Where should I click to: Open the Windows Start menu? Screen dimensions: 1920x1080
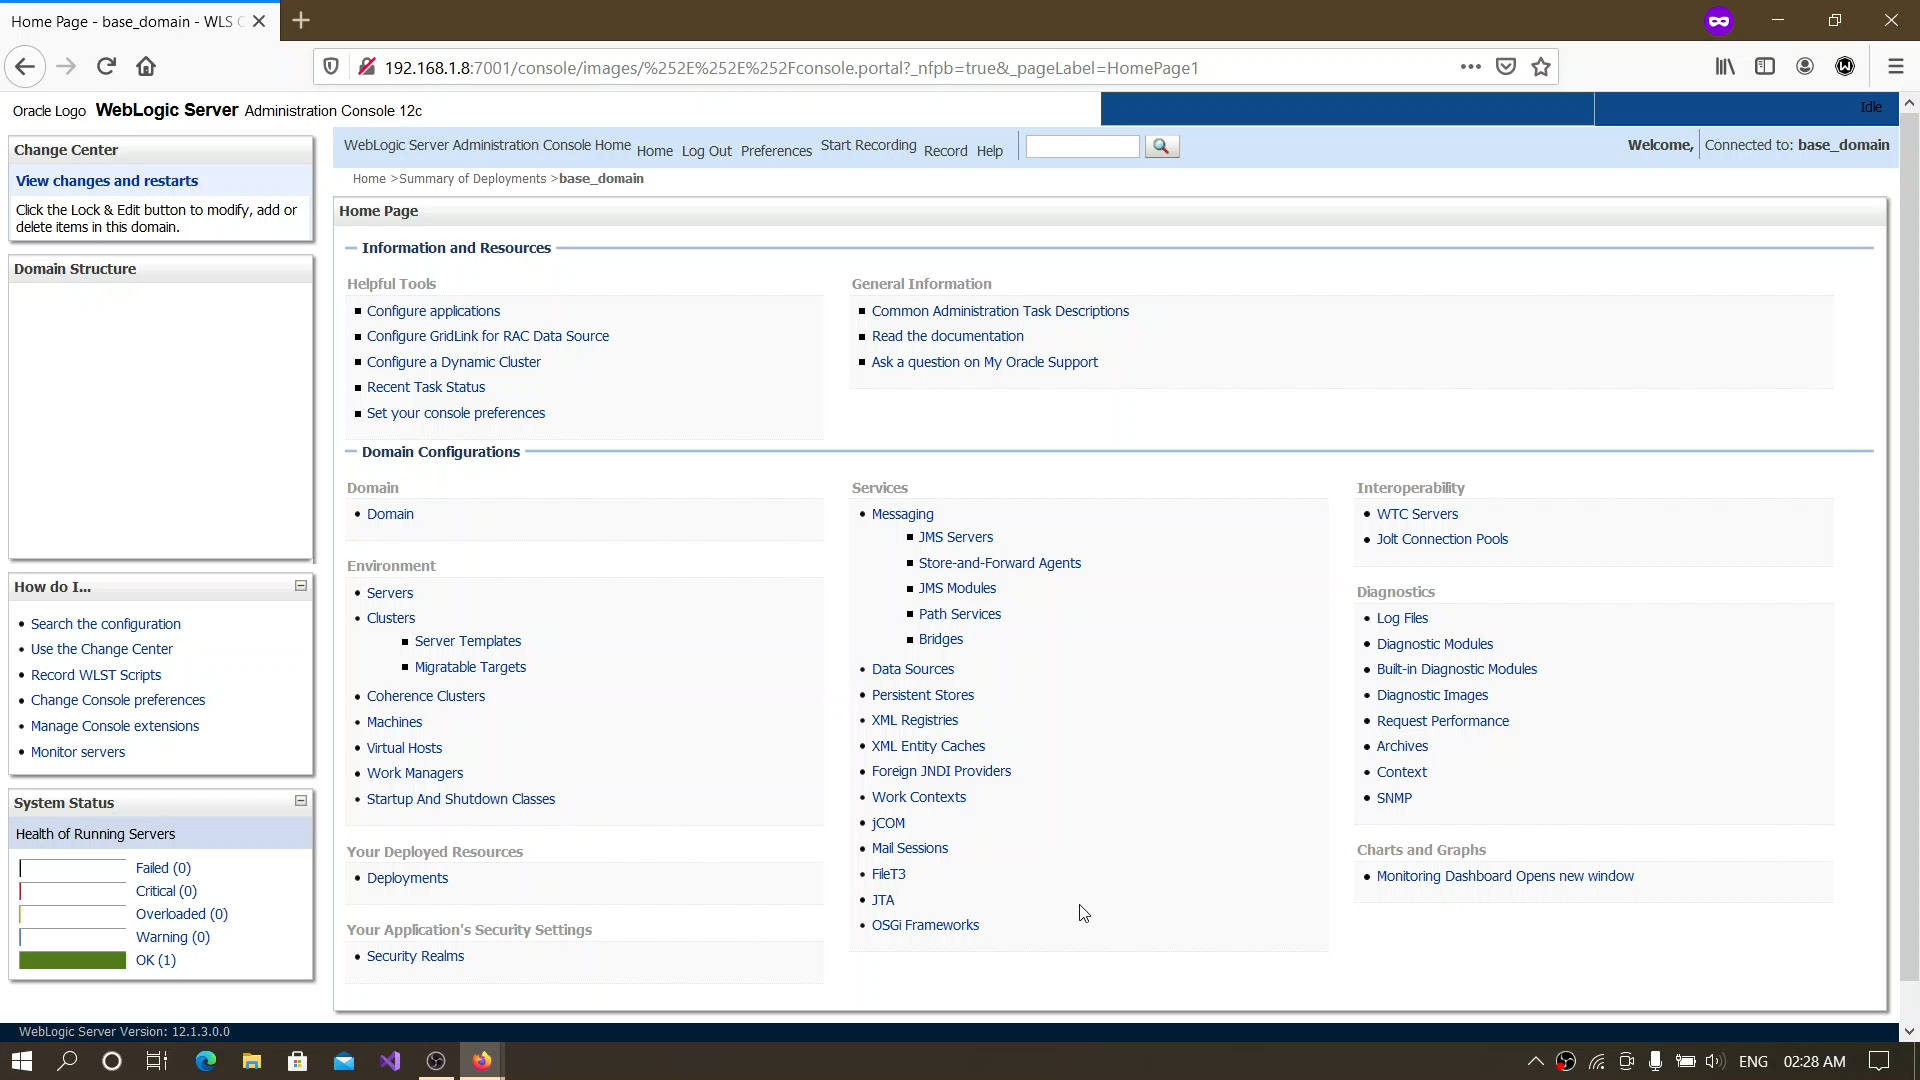(x=22, y=1061)
